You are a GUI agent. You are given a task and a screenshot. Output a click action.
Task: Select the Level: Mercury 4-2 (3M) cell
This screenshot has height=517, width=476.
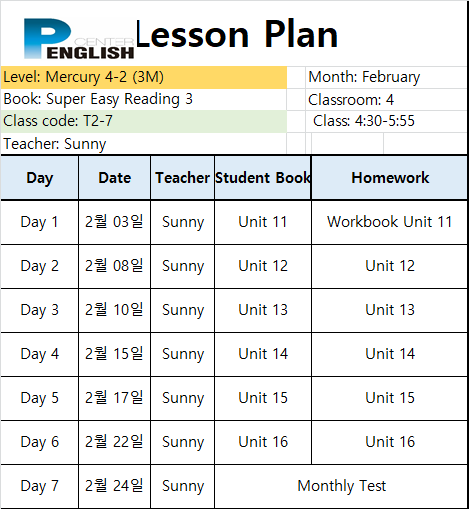click(x=144, y=78)
